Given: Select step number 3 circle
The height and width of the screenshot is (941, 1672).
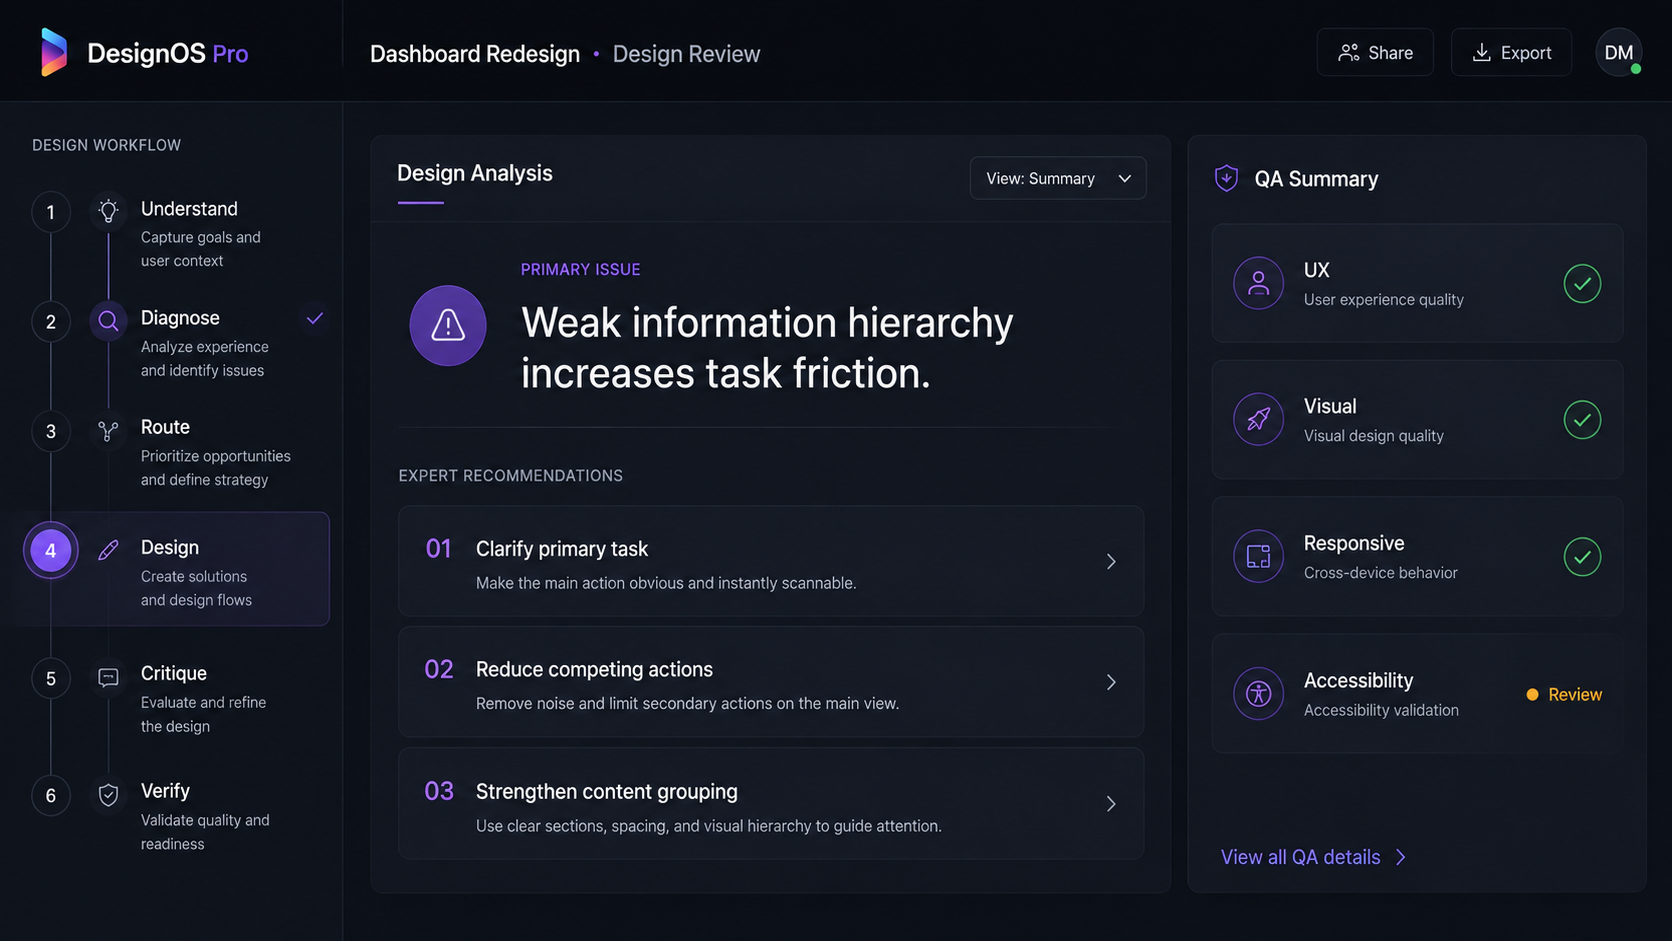Looking at the screenshot, I should 51,431.
